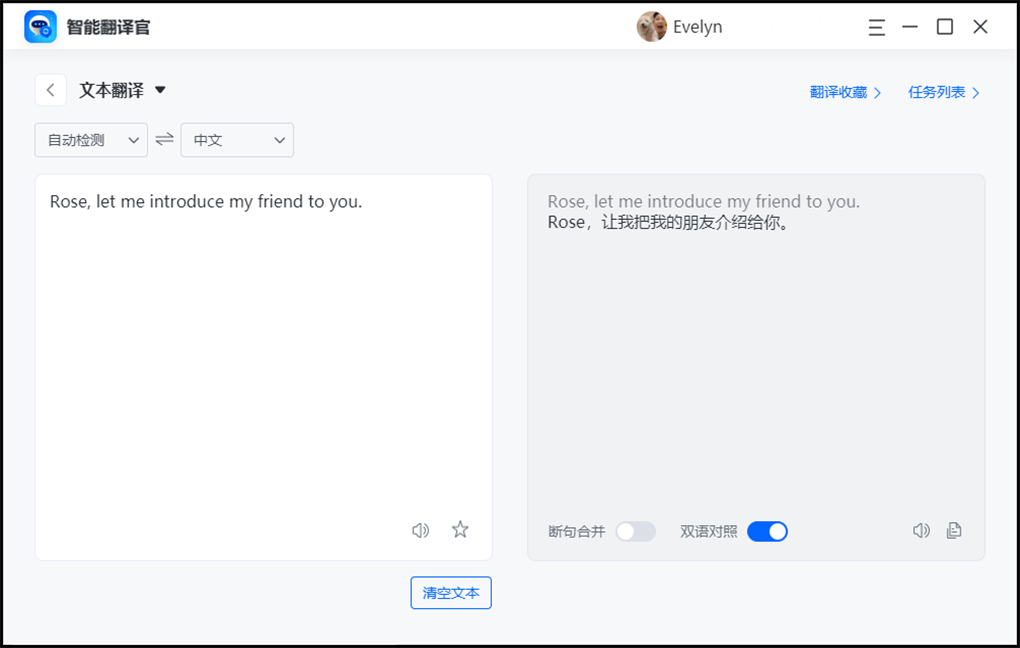Open the 任务列表 link
1020x648 pixels.
tap(943, 92)
